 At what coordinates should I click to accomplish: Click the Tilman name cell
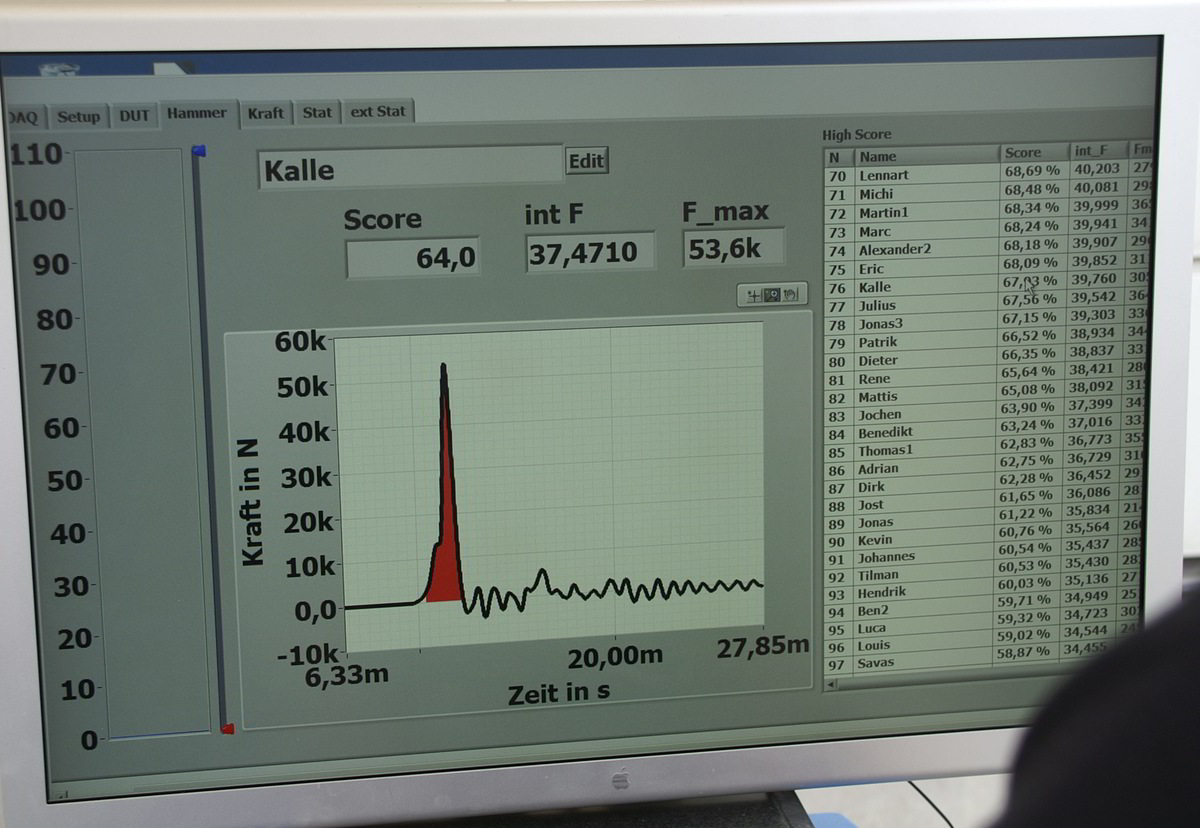click(878, 575)
